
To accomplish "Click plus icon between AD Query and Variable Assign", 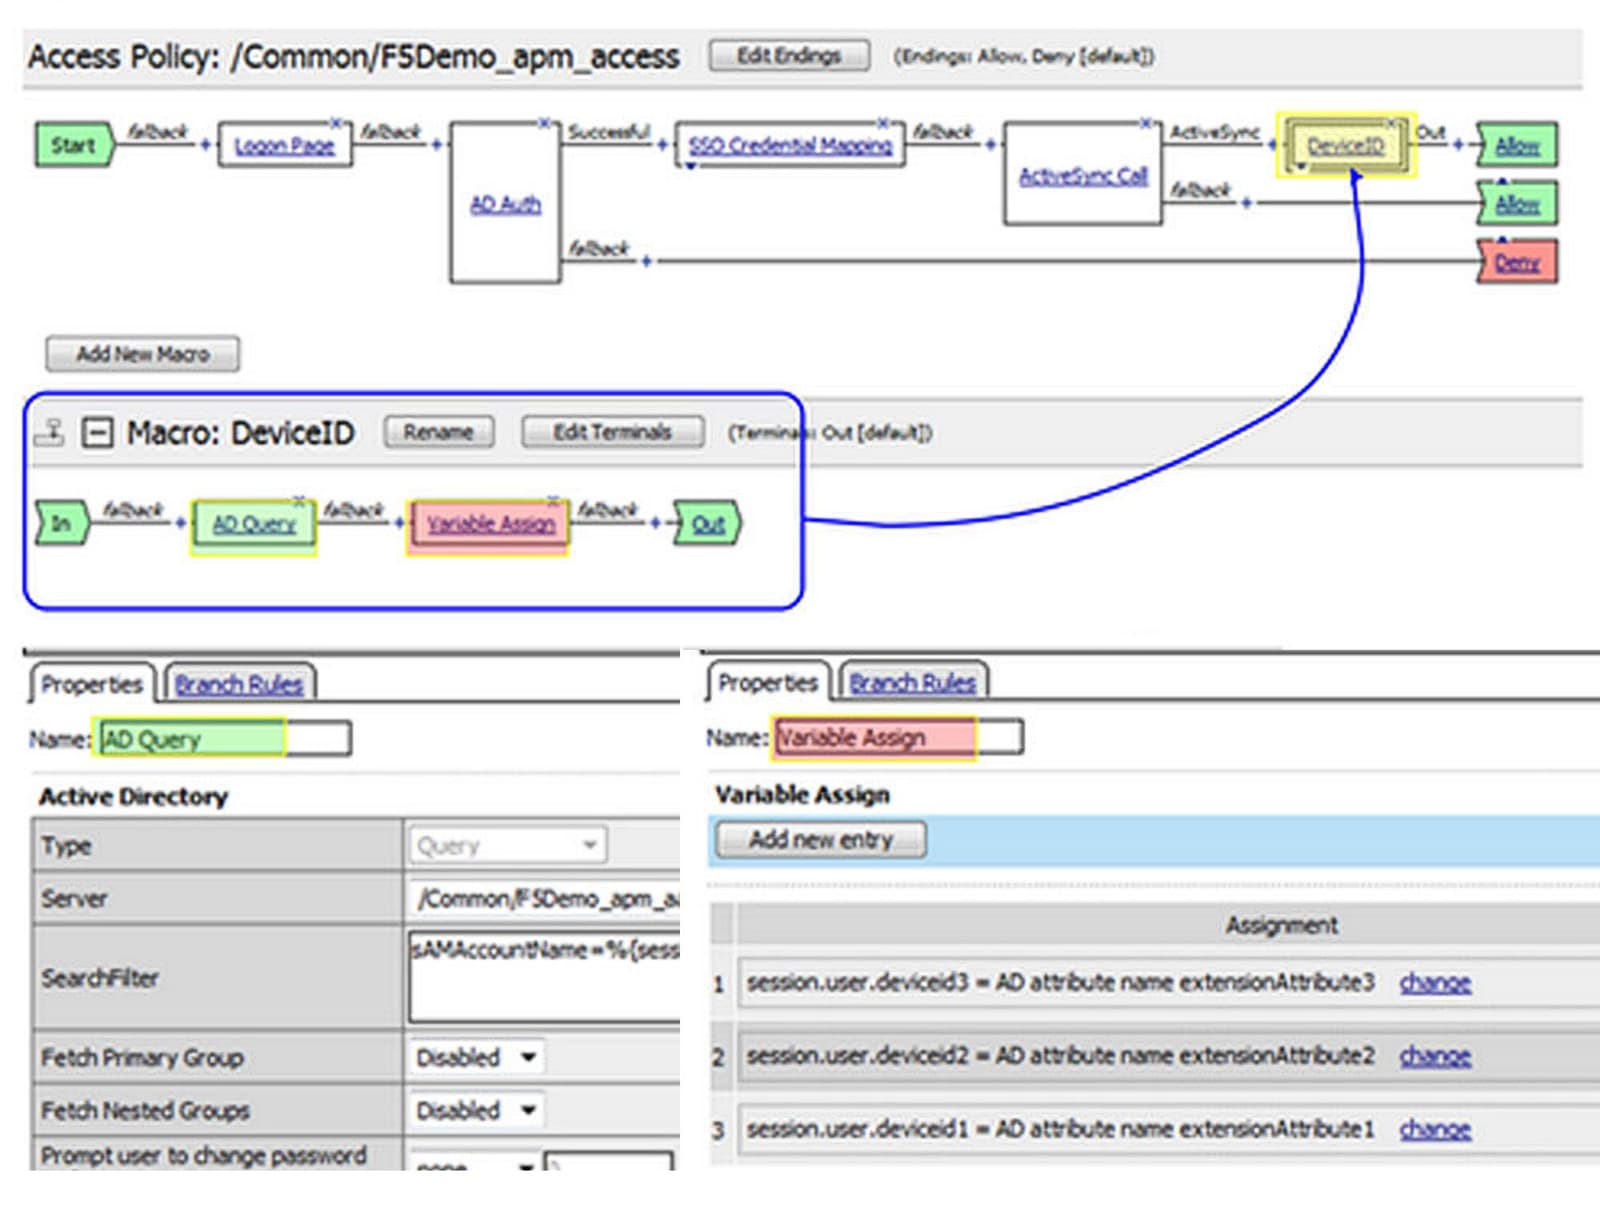I will tap(399, 523).
